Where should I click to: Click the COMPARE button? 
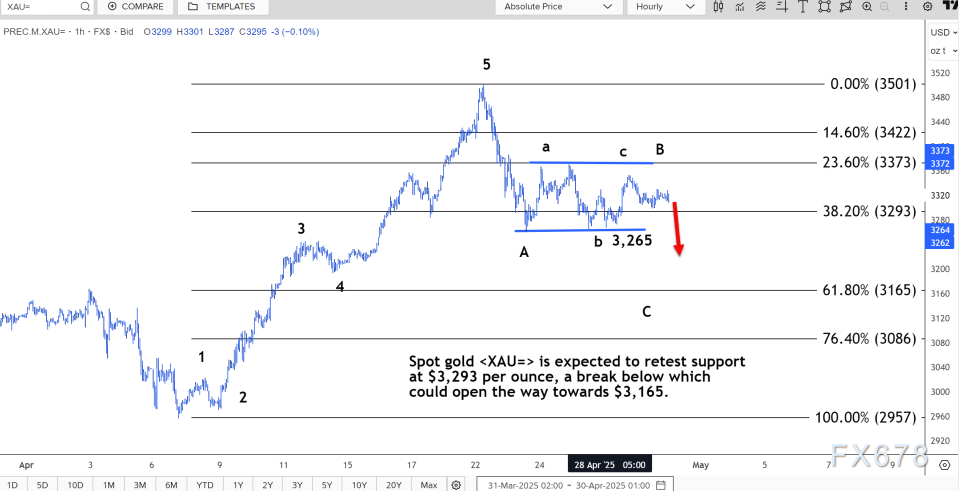135,7
